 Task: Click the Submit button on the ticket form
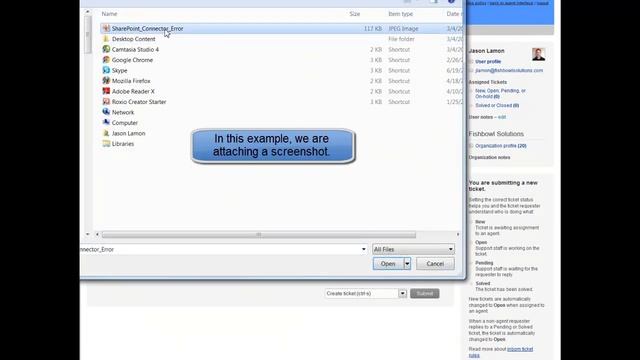coord(424,293)
